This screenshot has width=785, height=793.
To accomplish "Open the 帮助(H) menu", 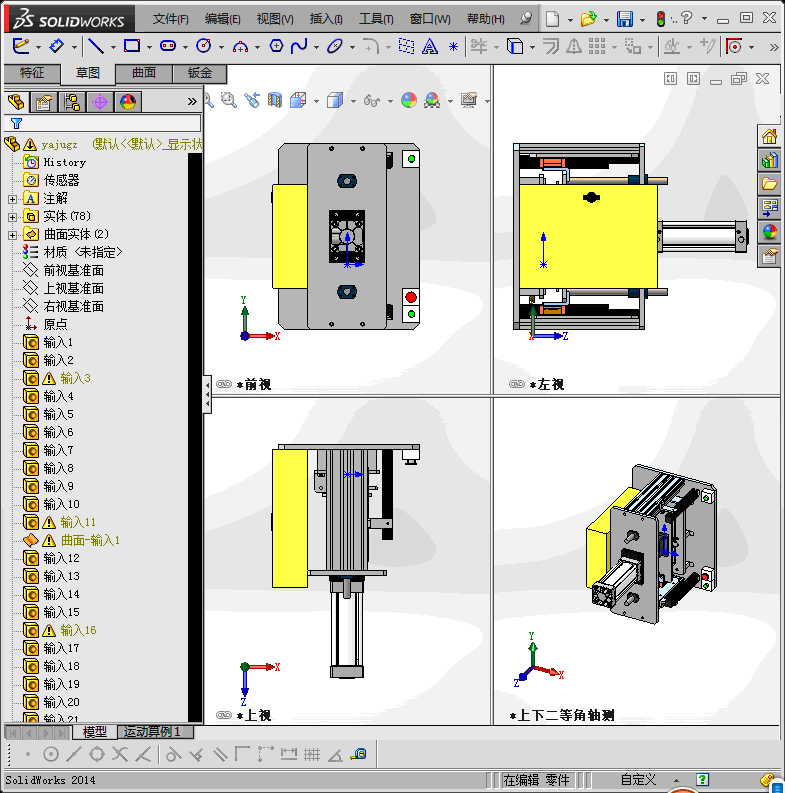I will coord(486,19).
